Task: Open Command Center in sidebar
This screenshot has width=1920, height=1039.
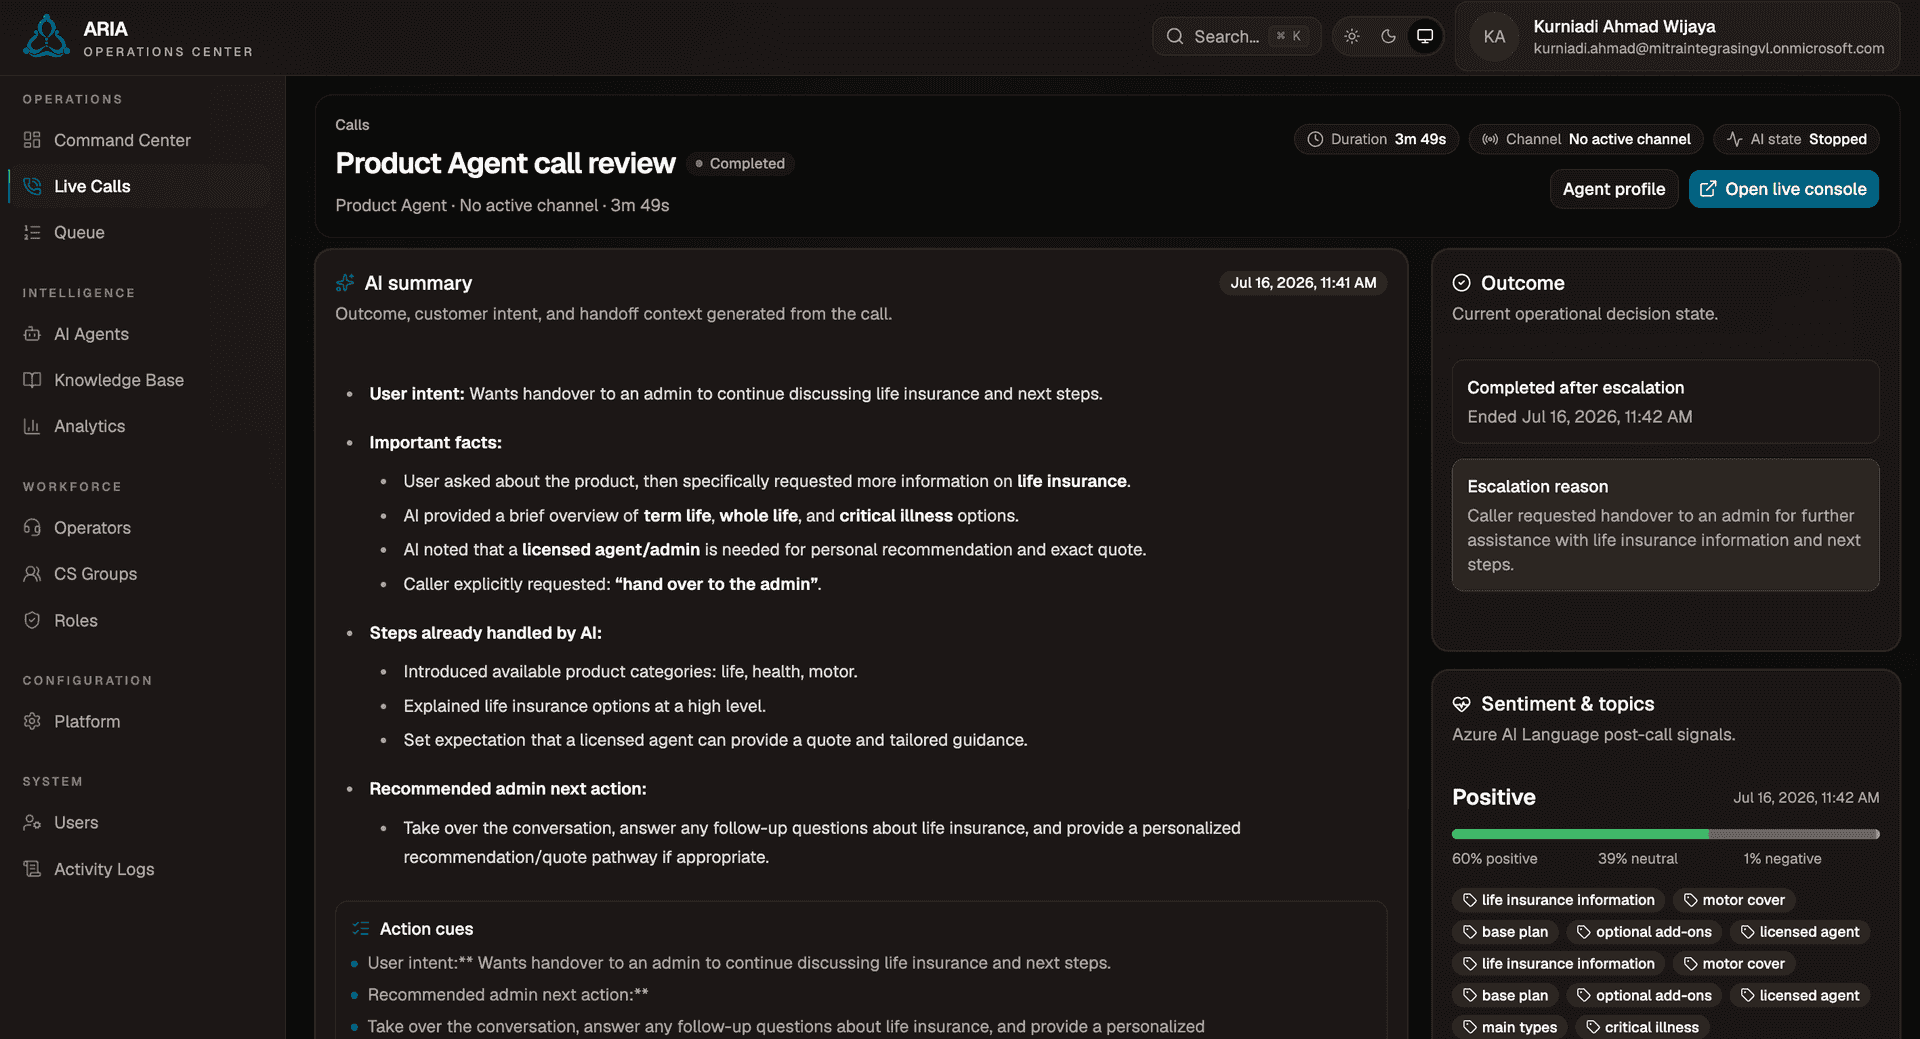Action: (x=138, y=140)
